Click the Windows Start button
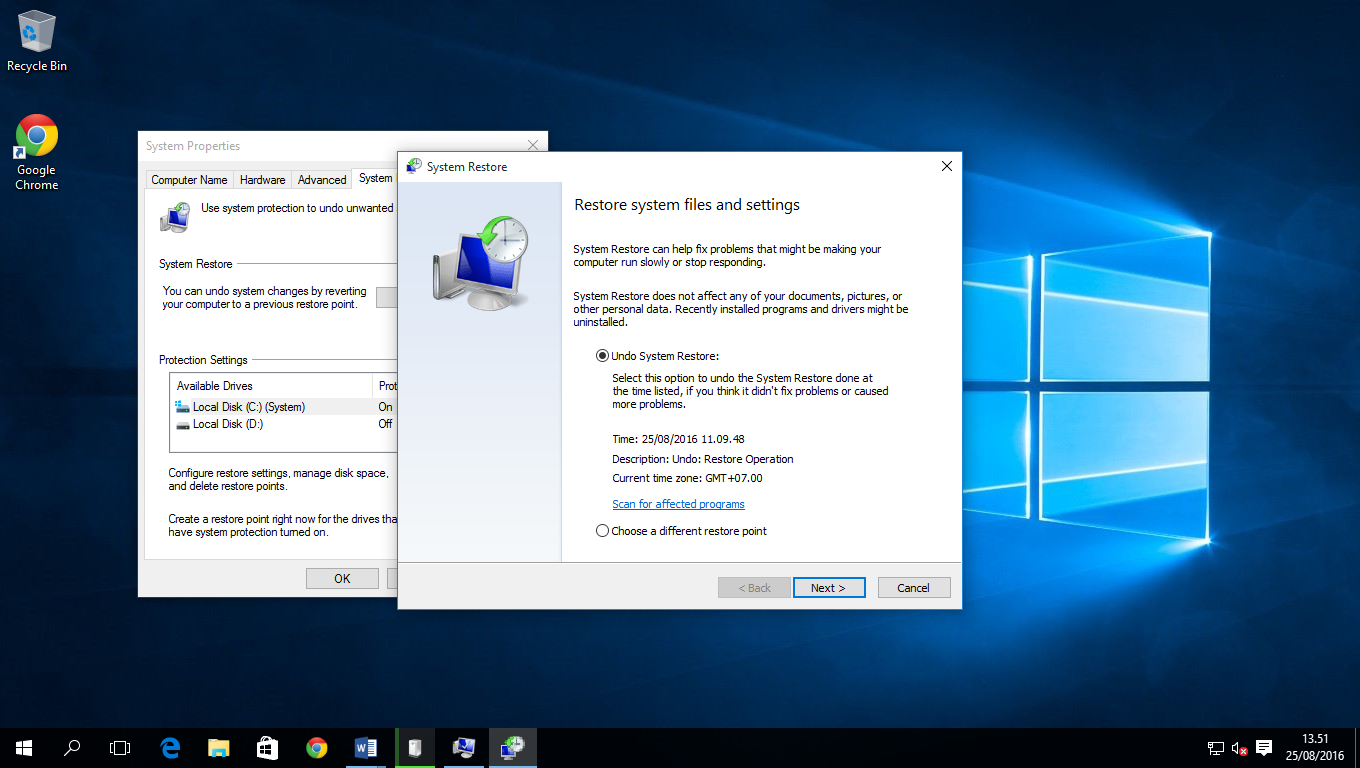The image size is (1360, 768). click(23, 747)
